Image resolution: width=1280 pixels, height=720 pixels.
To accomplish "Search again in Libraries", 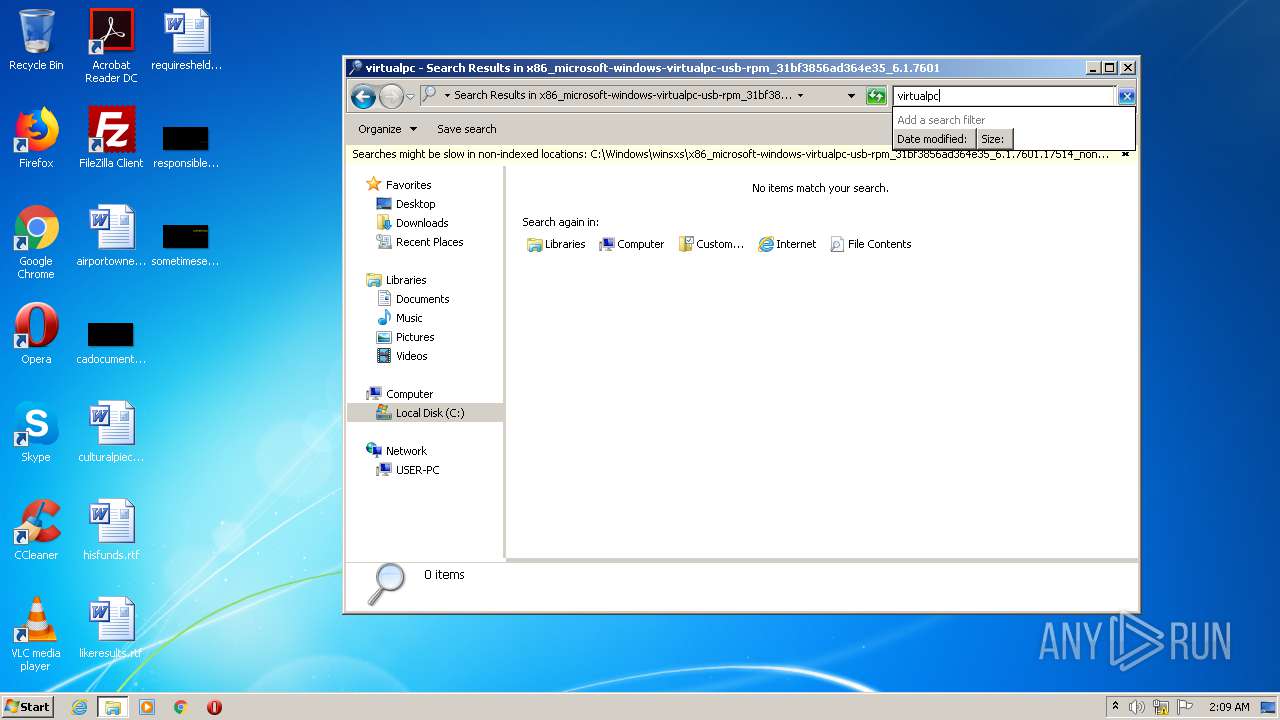I will click(556, 244).
